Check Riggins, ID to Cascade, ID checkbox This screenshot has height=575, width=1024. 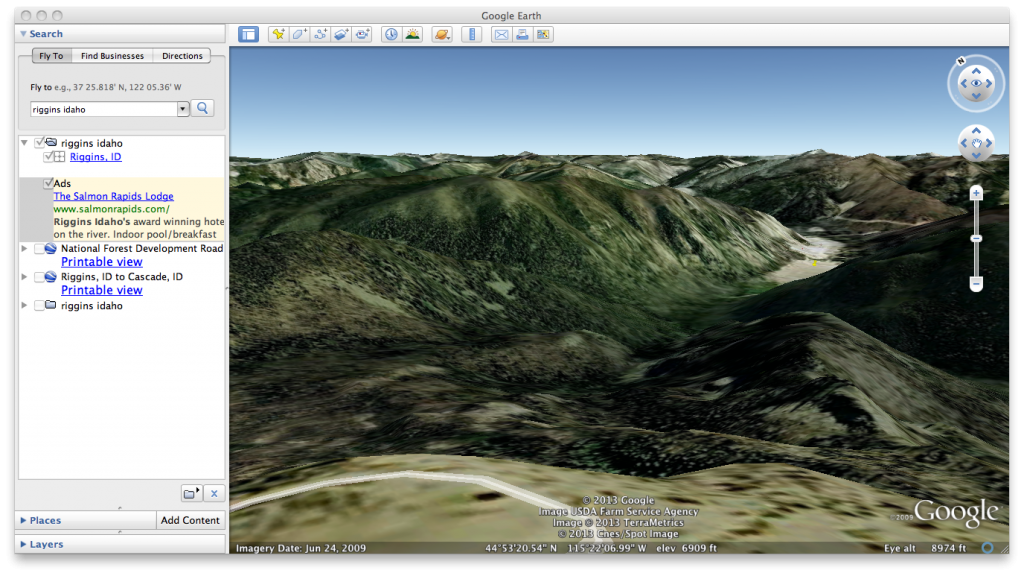39,276
